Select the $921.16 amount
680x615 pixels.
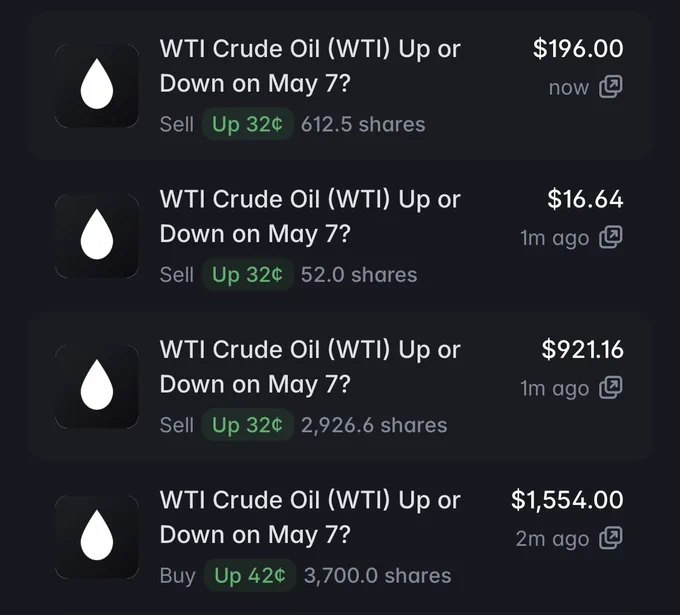tap(582, 350)
